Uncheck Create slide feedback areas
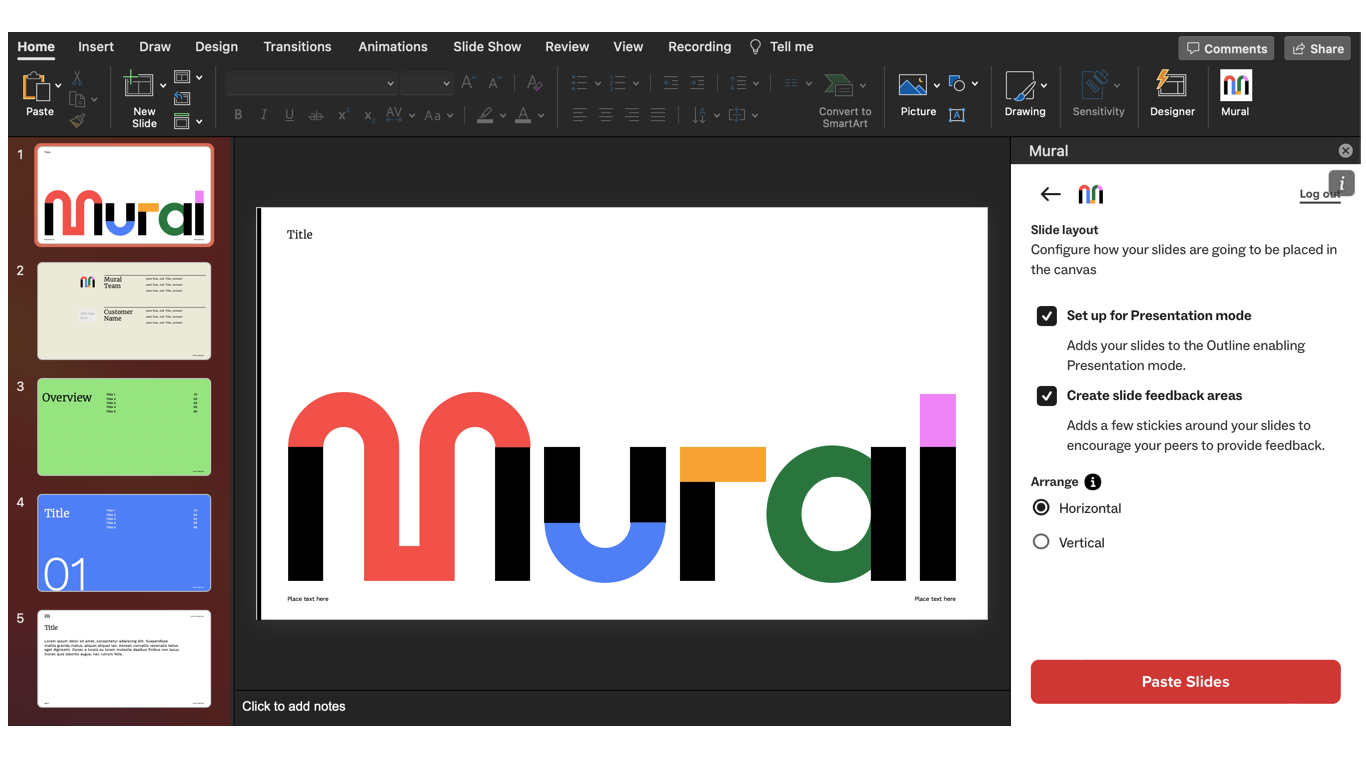This screenshot has width=1366, height=768. coord(1047,396)
